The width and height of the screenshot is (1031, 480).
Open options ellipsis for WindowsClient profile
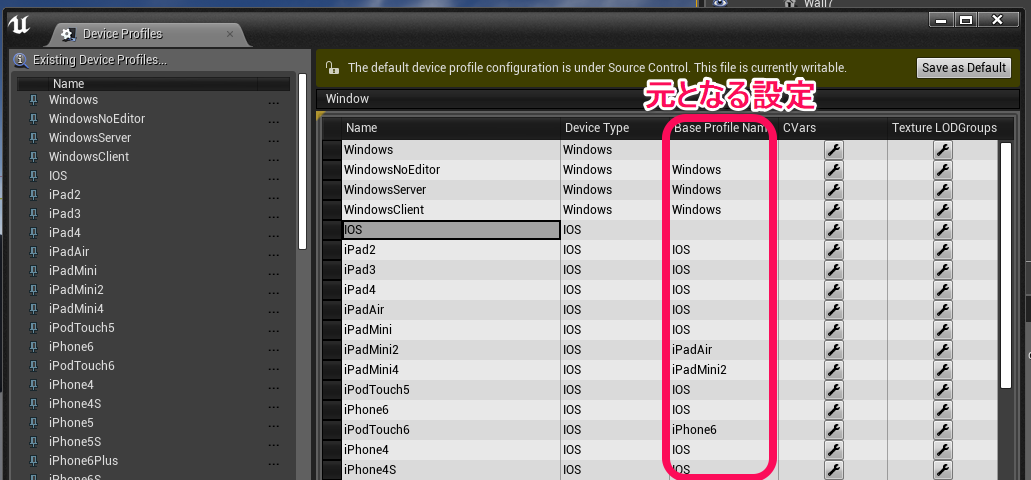click(274, 160)
